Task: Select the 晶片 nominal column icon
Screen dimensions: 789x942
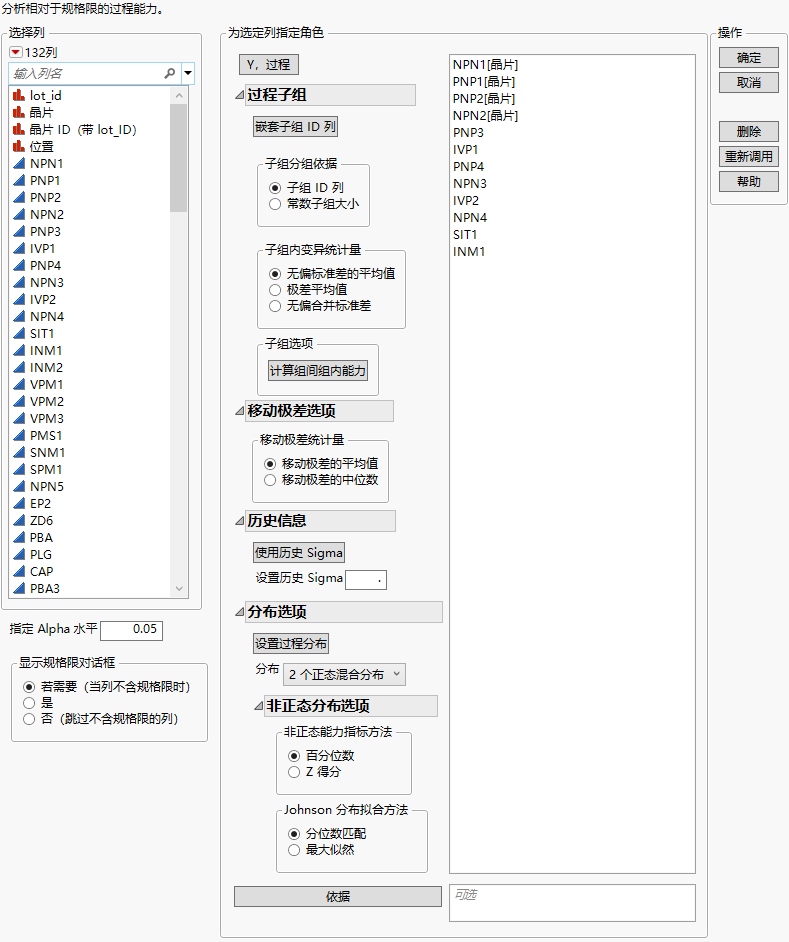Action: click(x=19, y=112)
